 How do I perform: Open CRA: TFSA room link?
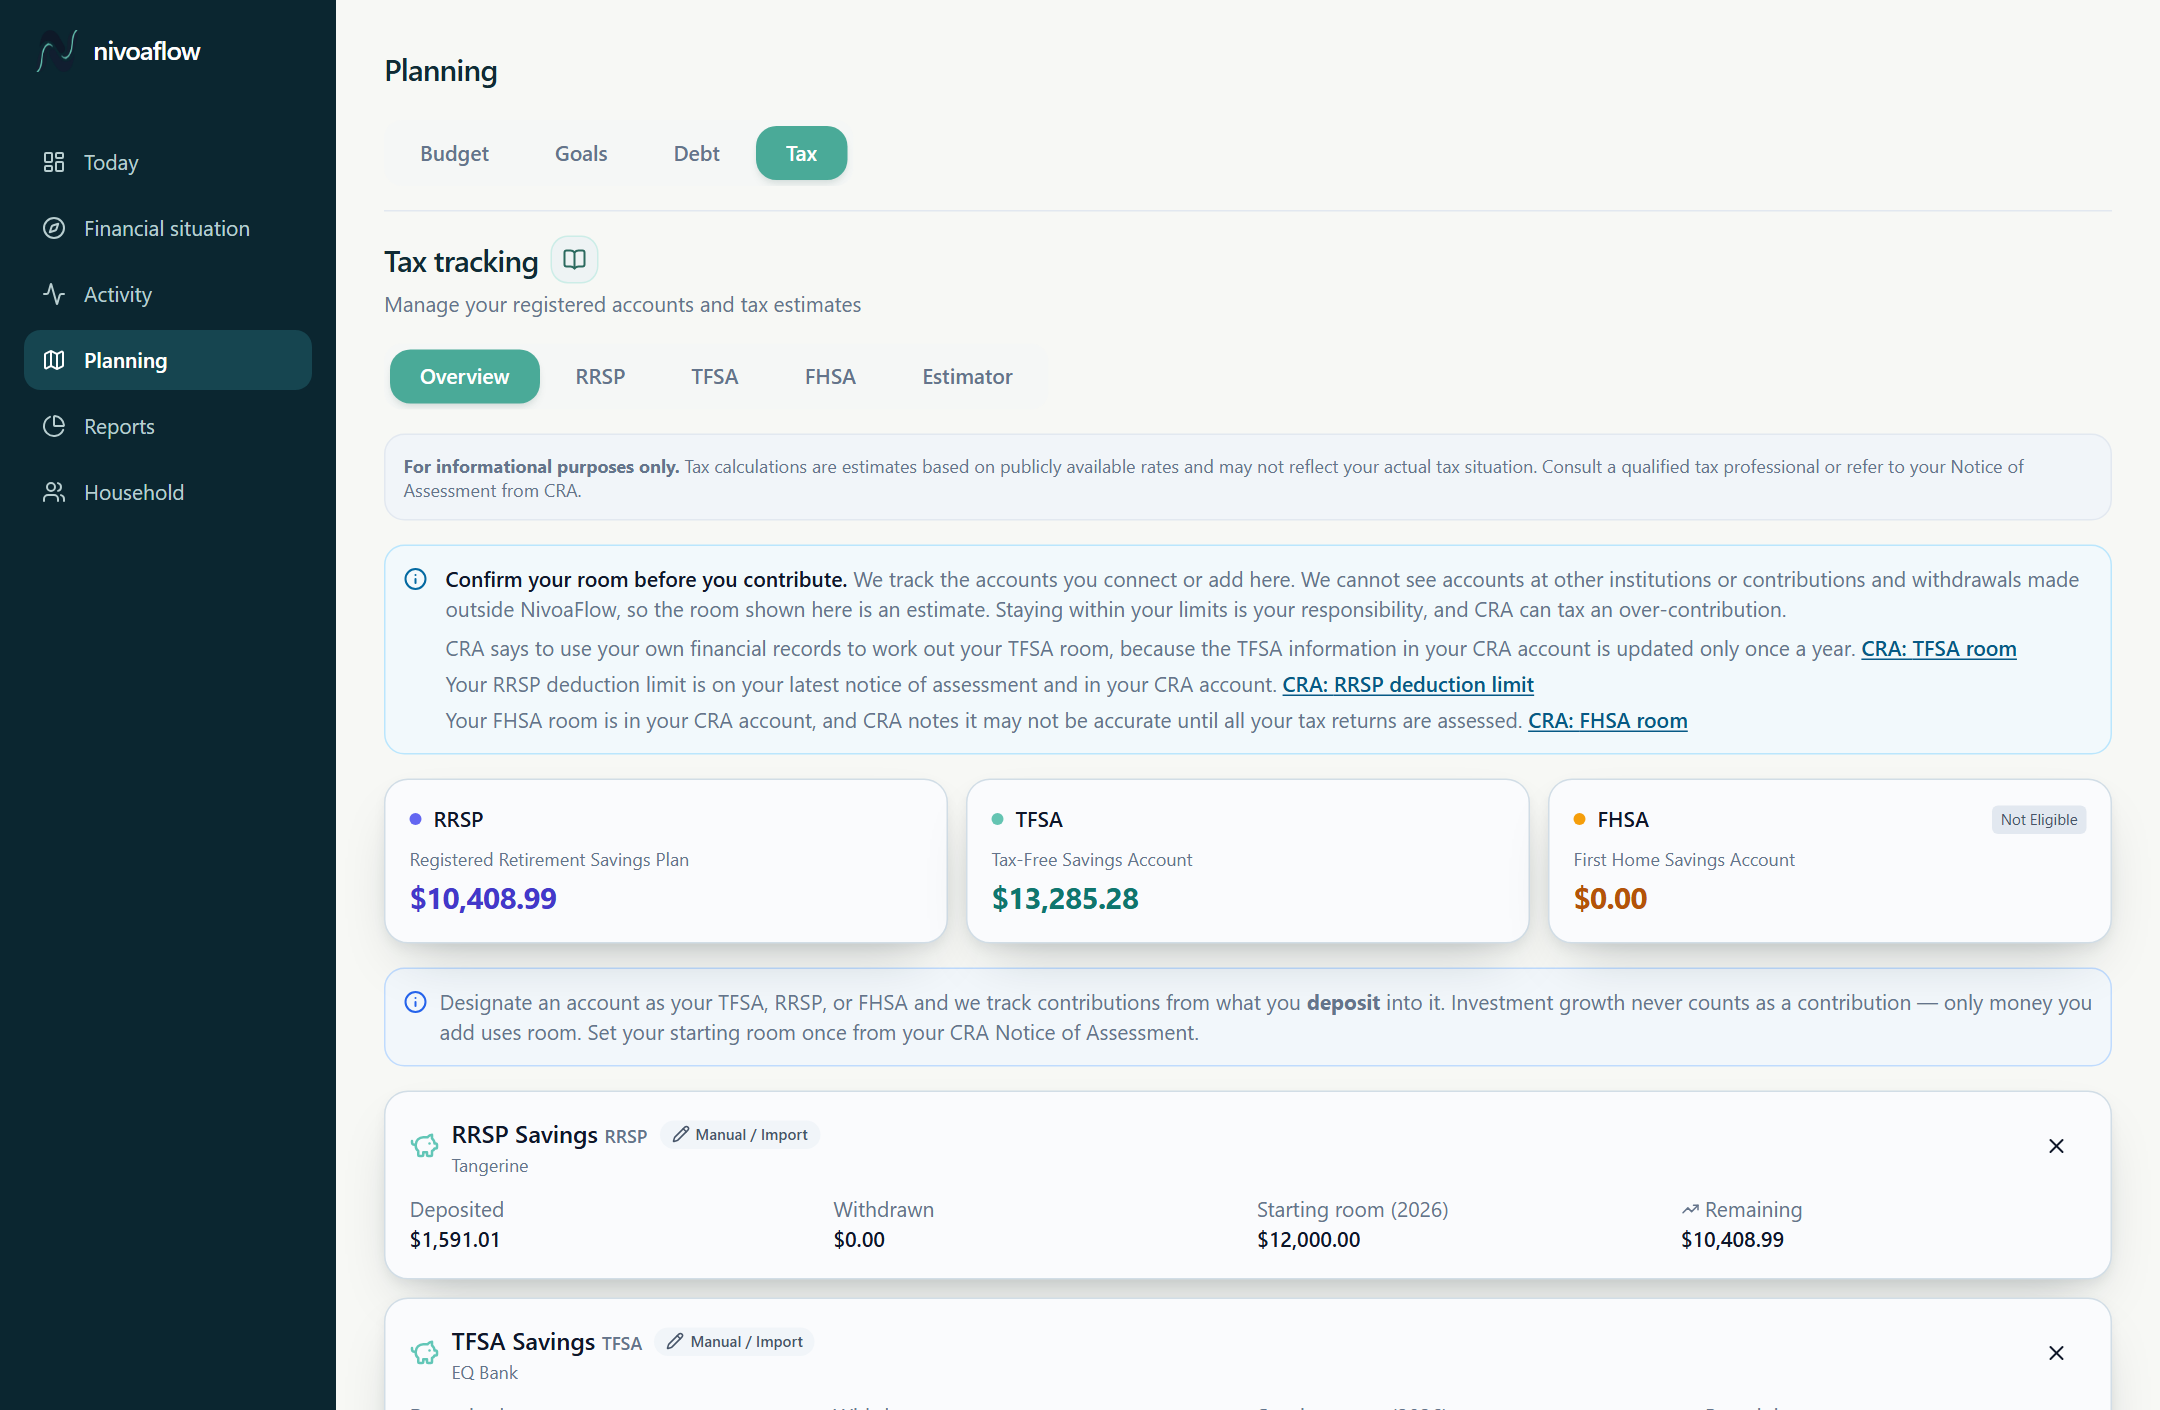[1938, 648]
